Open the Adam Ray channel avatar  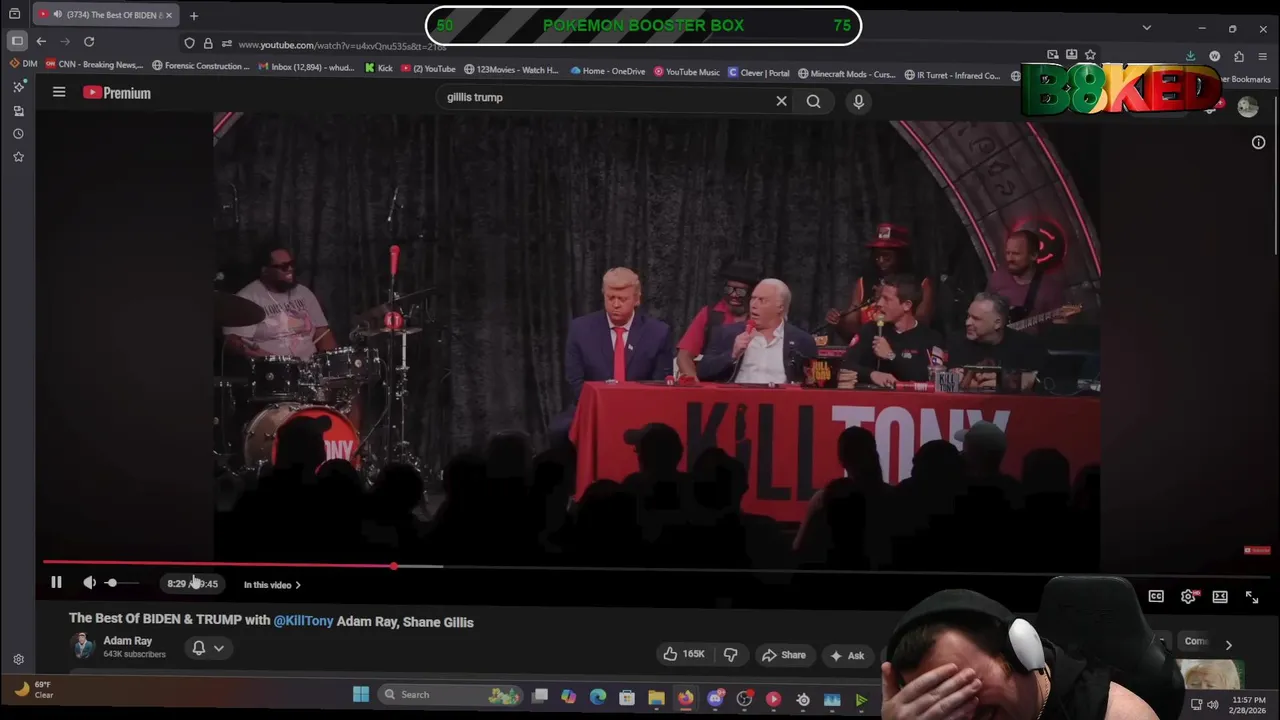point(84,647)
